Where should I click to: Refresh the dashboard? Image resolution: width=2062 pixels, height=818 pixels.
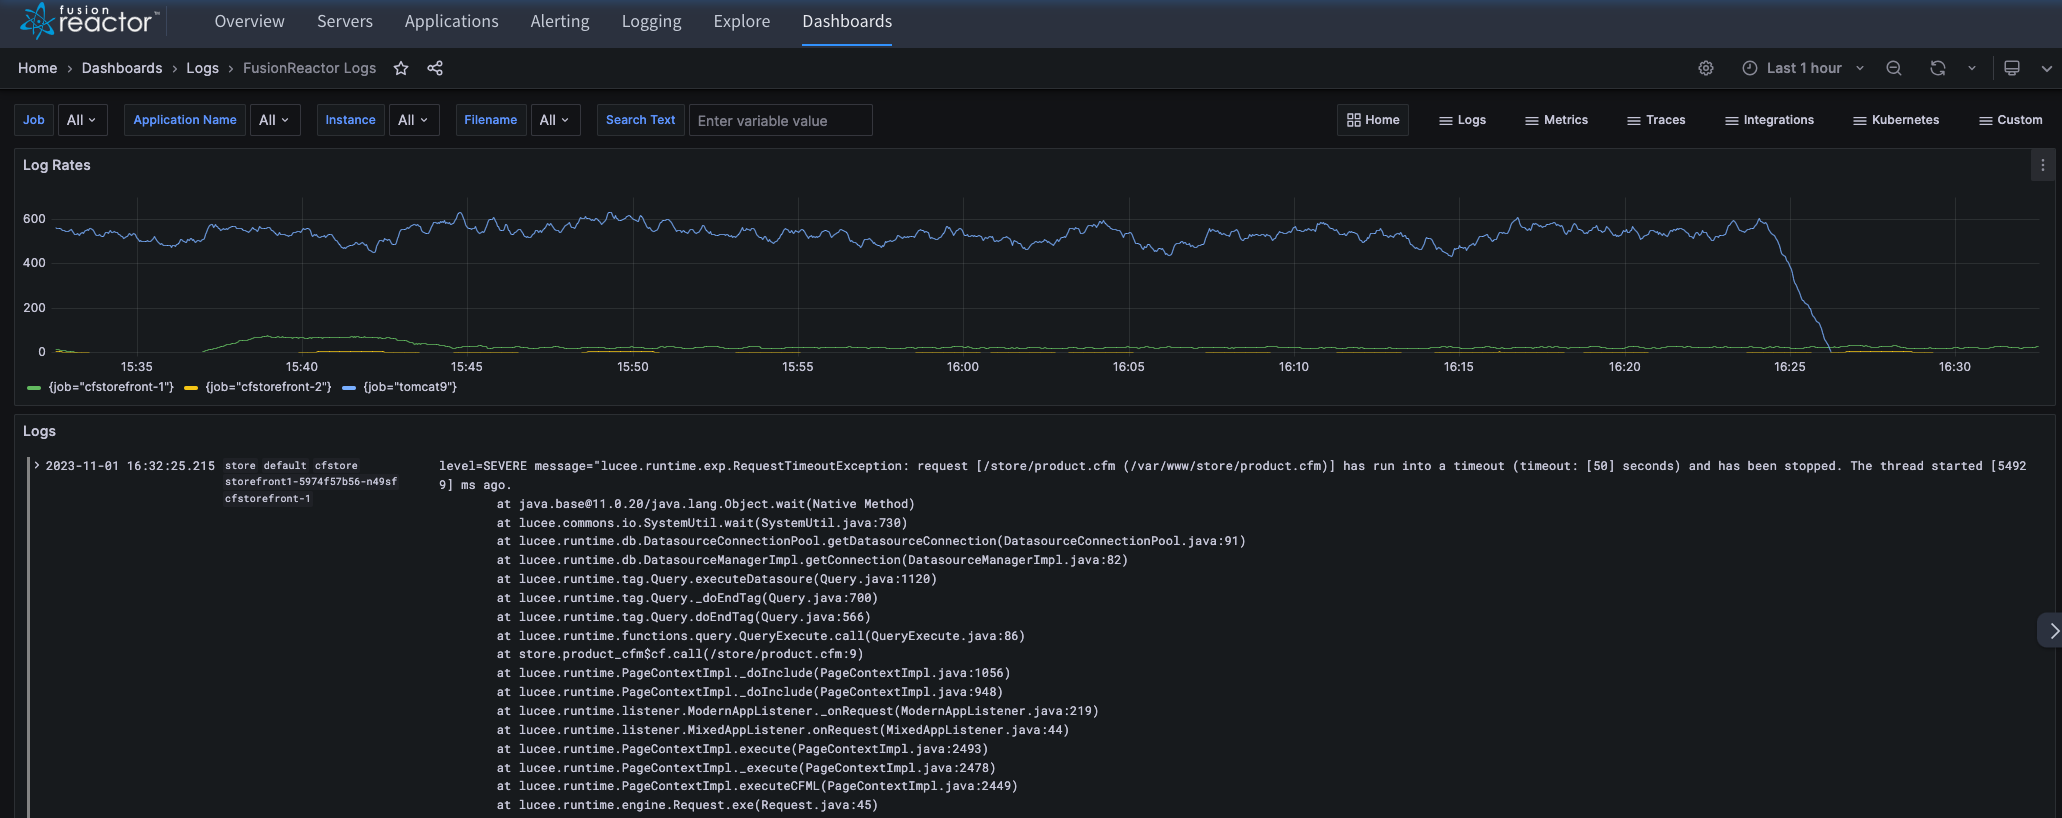click(x=1938, y=68)
